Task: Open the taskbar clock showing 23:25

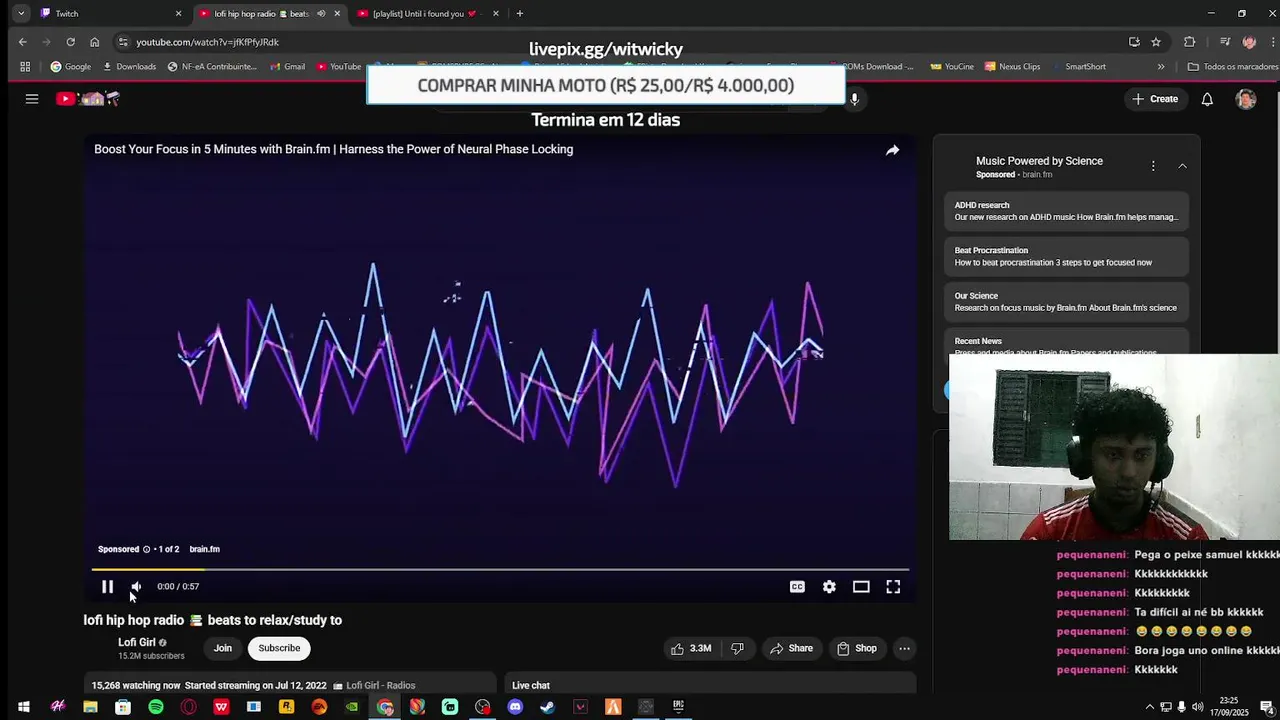Action: coord(1229,706)
